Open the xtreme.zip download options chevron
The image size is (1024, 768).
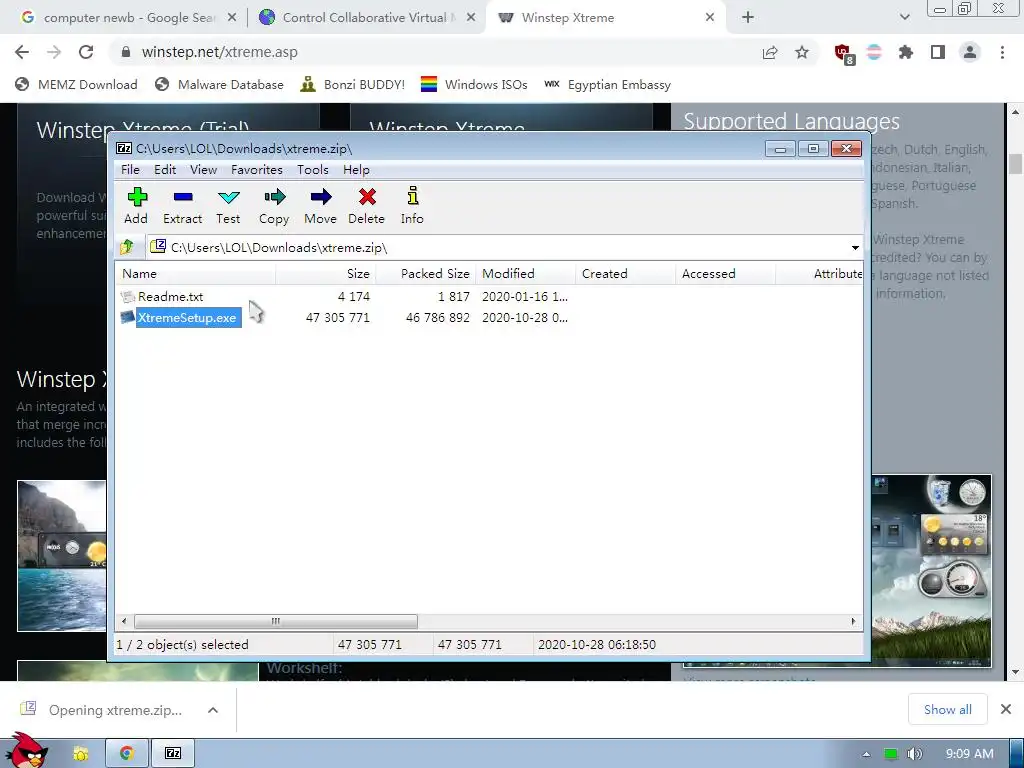coord(213,710)
